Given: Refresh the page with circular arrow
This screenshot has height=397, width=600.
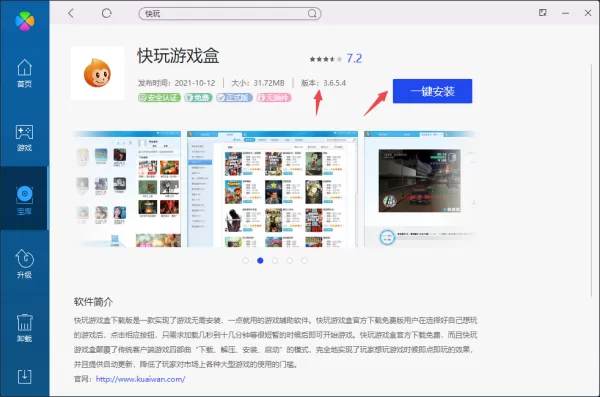Looking at the screenshot, I should pyautogui.click(x=106, y=13).
